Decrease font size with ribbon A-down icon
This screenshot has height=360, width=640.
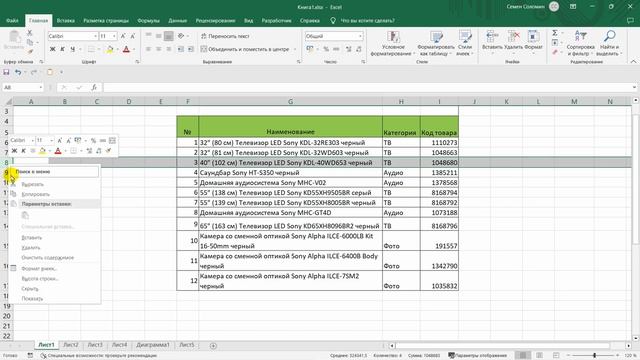tap(133, 36)
